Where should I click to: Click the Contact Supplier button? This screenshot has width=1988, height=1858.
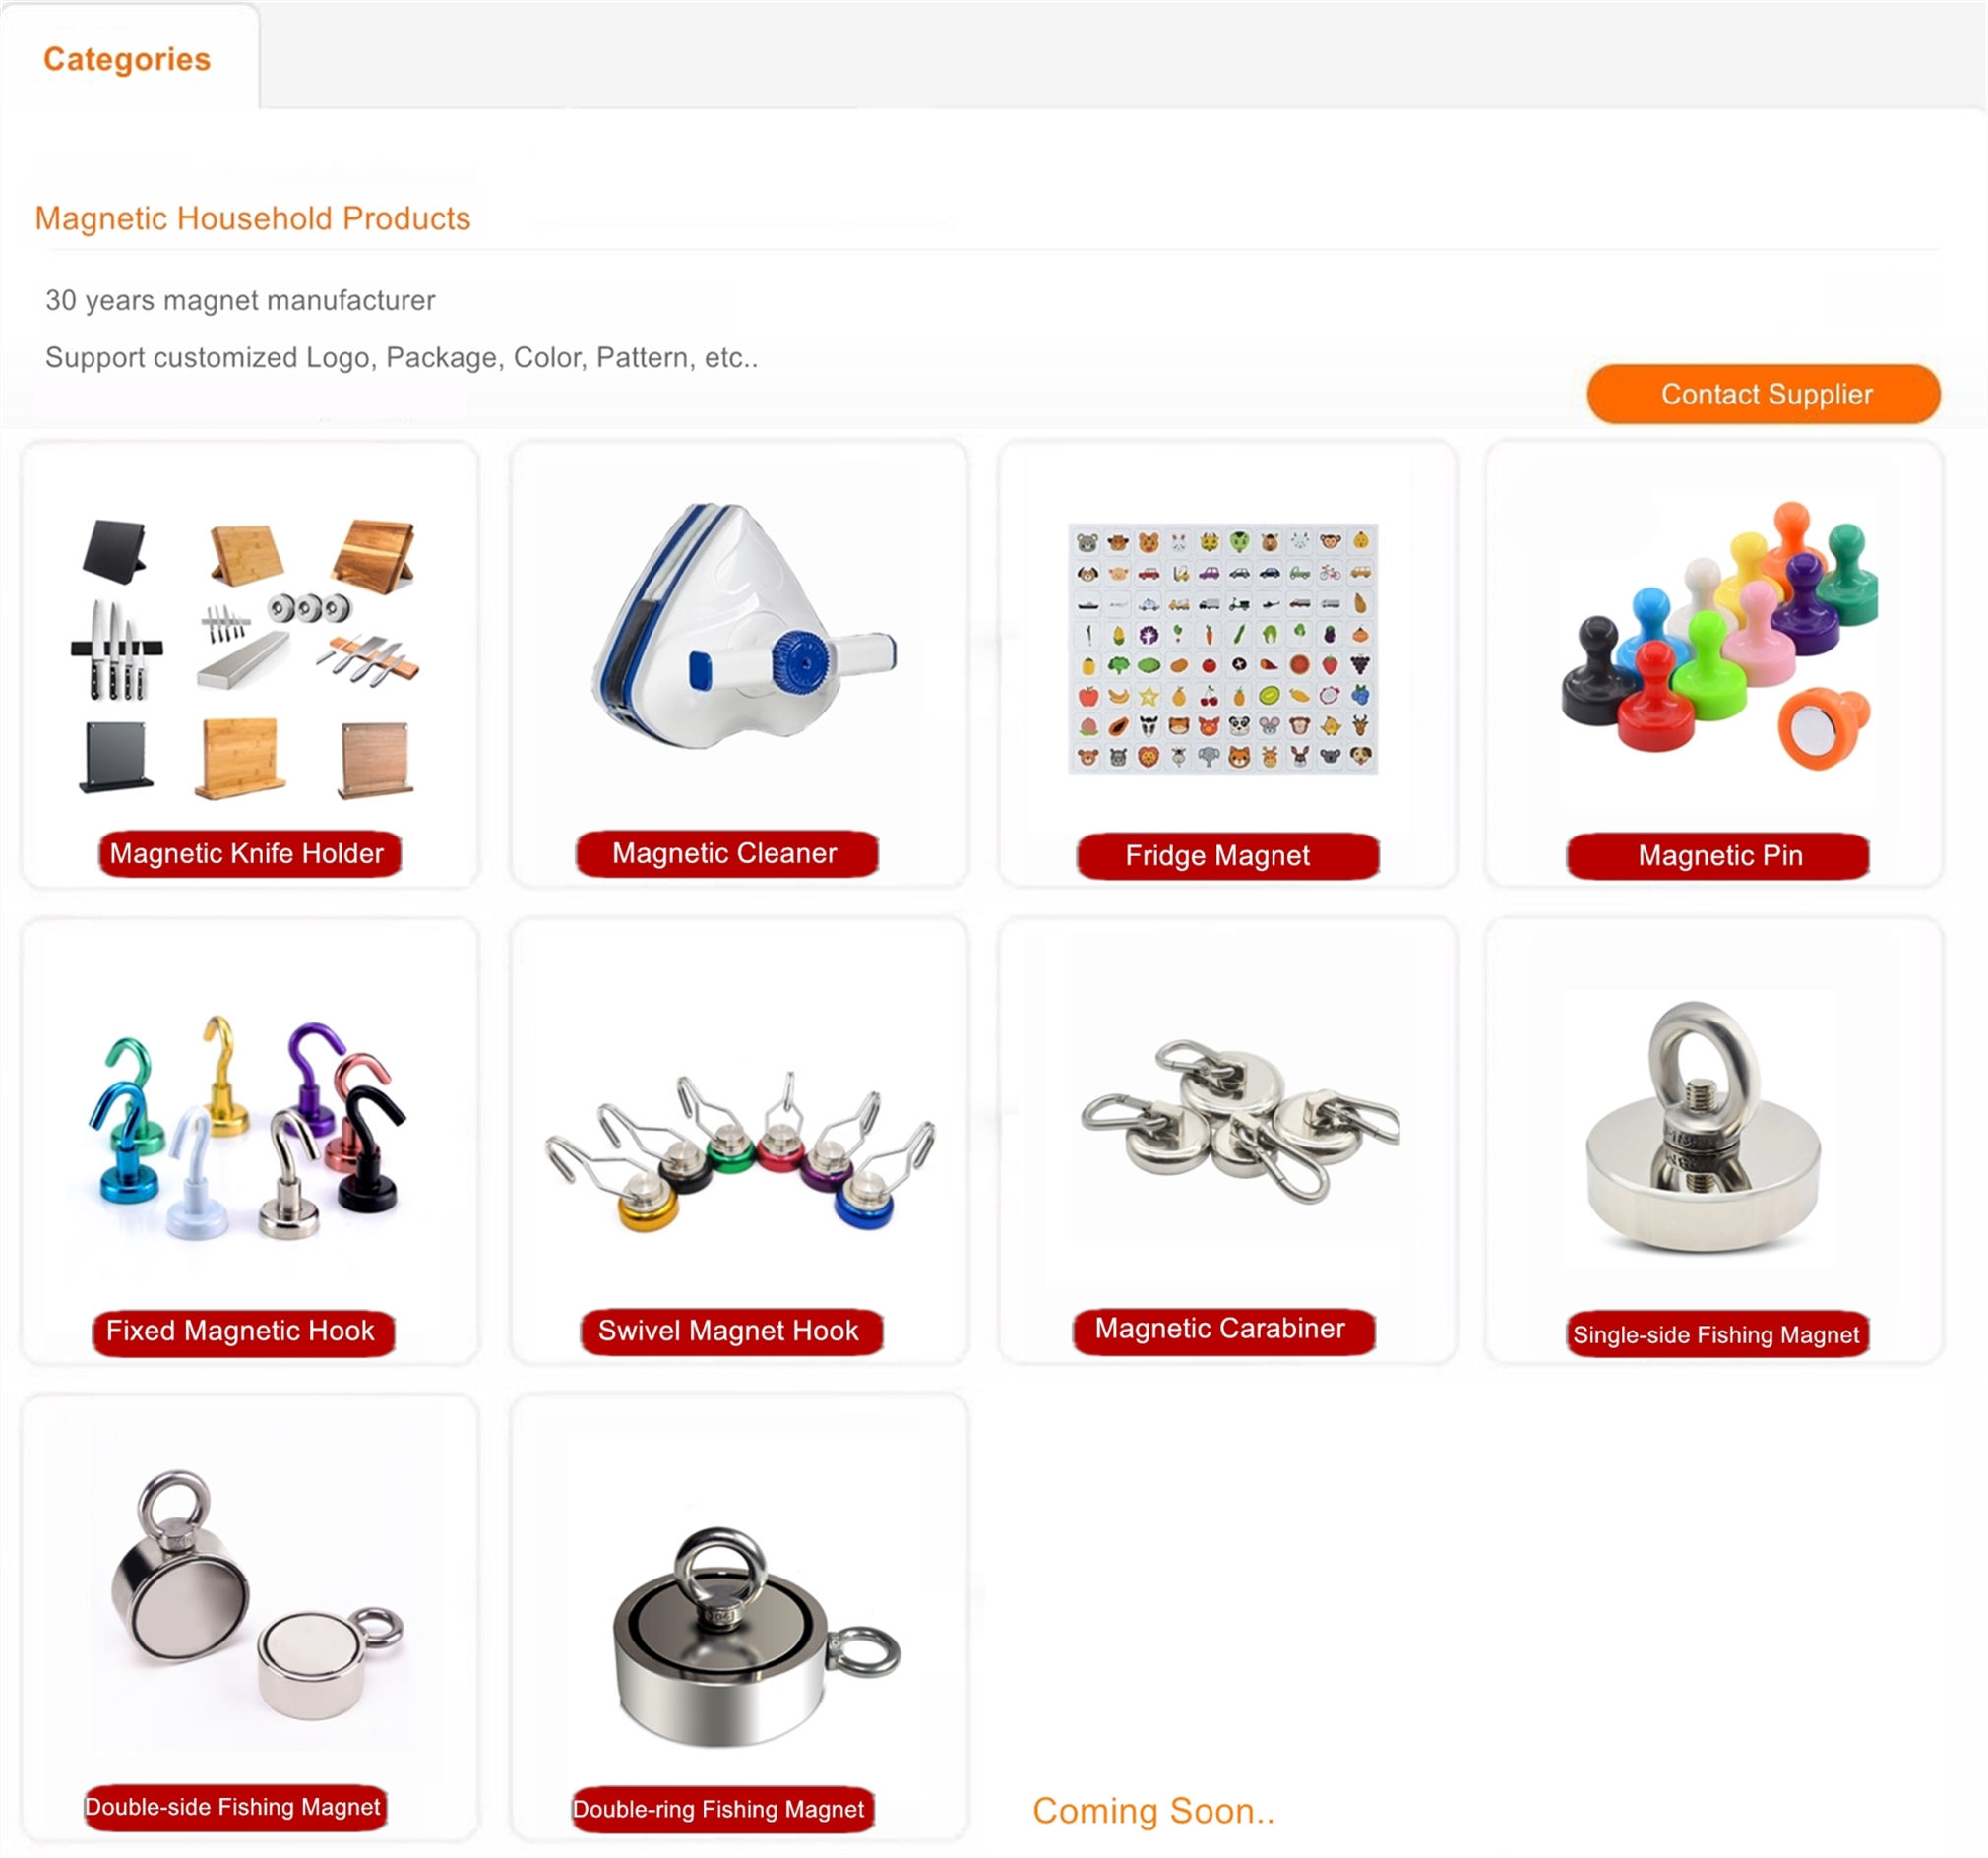tap(1764, 394)
